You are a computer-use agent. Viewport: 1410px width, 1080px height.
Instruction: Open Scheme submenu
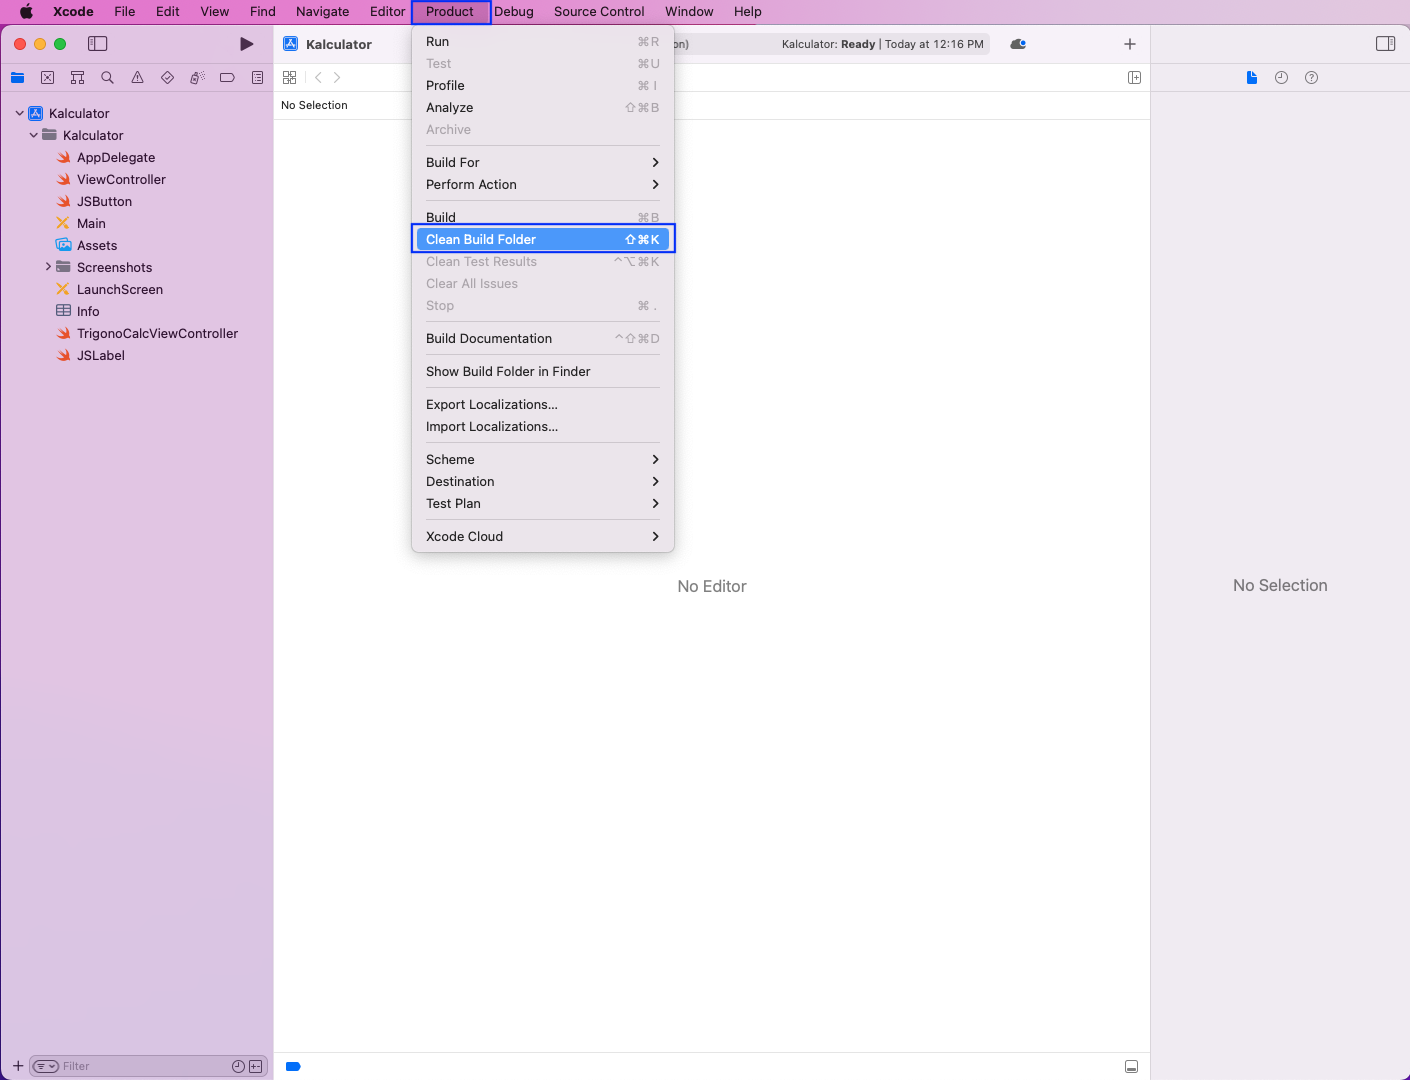543,459
